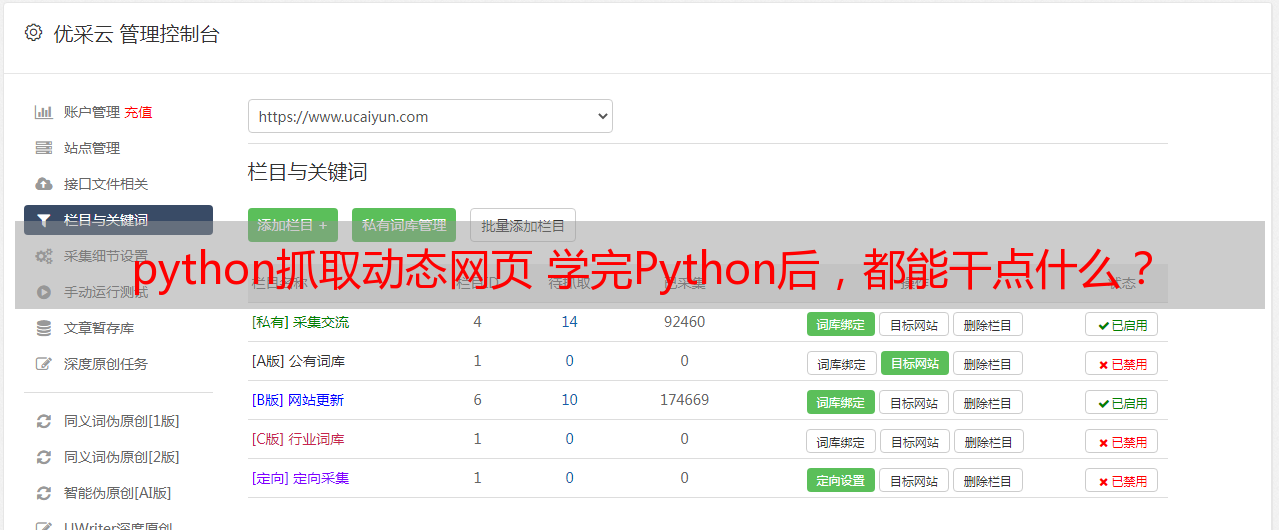Image resolution: width=1279 pixels, height=530 pixels.
Task: Click the 174669 collected count cell
Action: click(684, 400)
